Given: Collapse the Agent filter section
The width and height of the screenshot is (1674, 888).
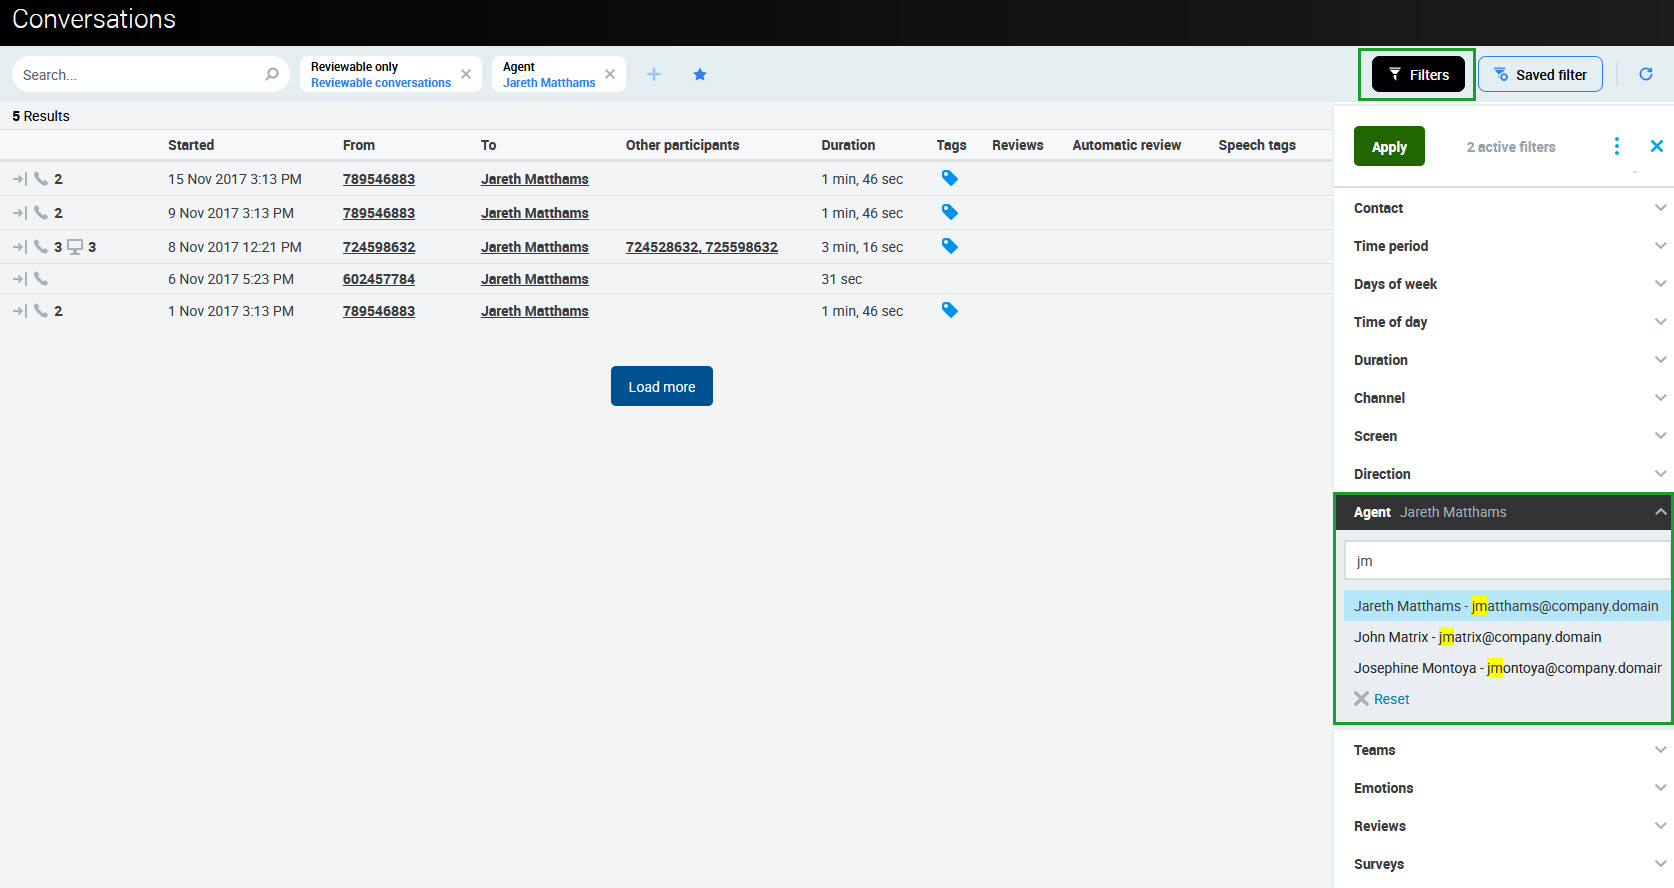Looking at the screenshot, I should point(1660,512).
